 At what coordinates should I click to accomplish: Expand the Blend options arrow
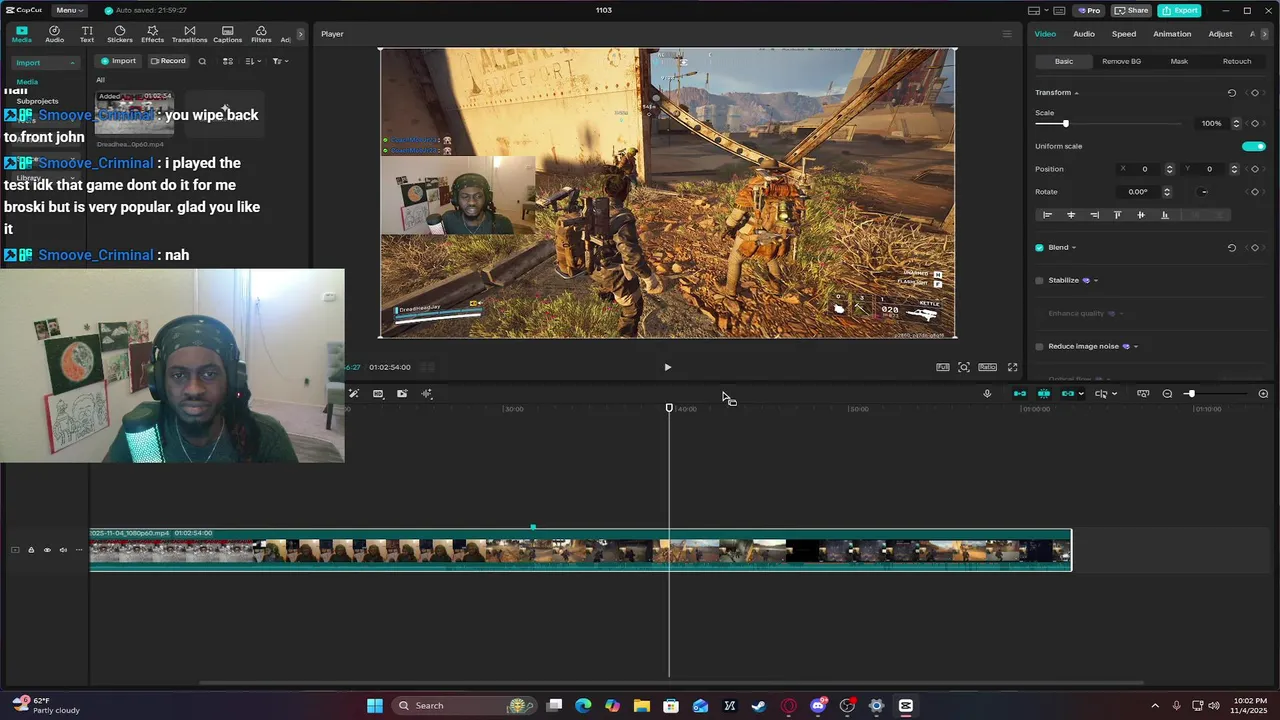coord(1074,248)
